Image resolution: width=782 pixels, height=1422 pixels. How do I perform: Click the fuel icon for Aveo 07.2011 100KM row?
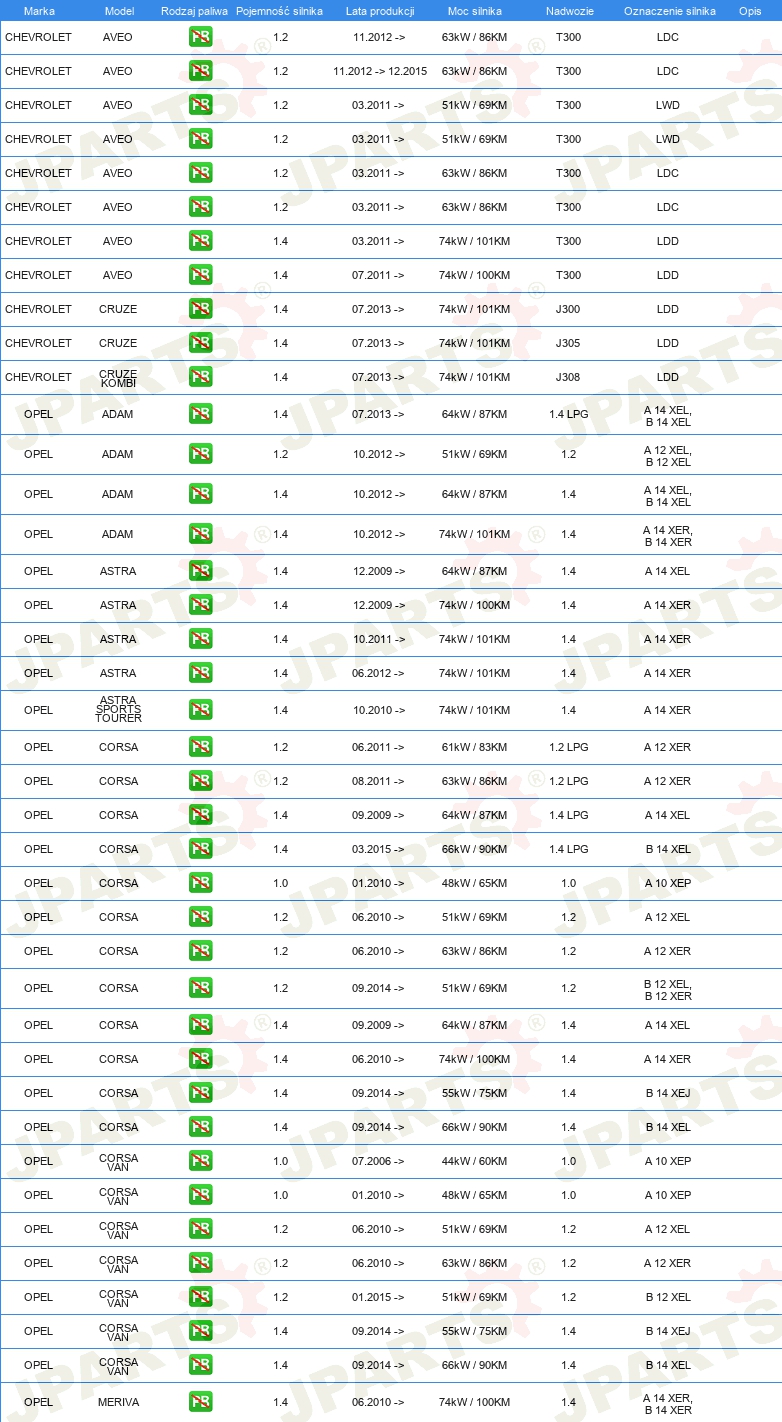point(200,275)
